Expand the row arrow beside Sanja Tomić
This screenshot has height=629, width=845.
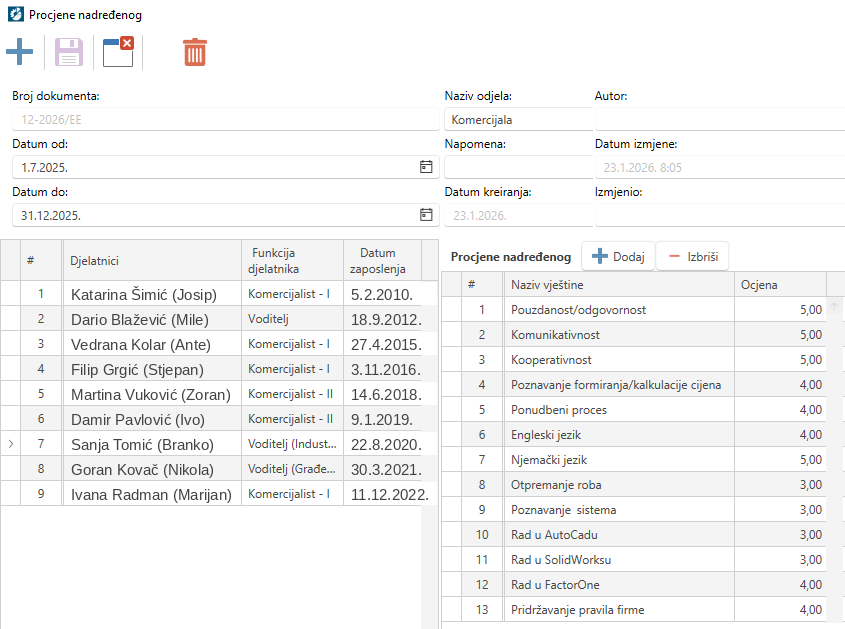click(11, 444)
